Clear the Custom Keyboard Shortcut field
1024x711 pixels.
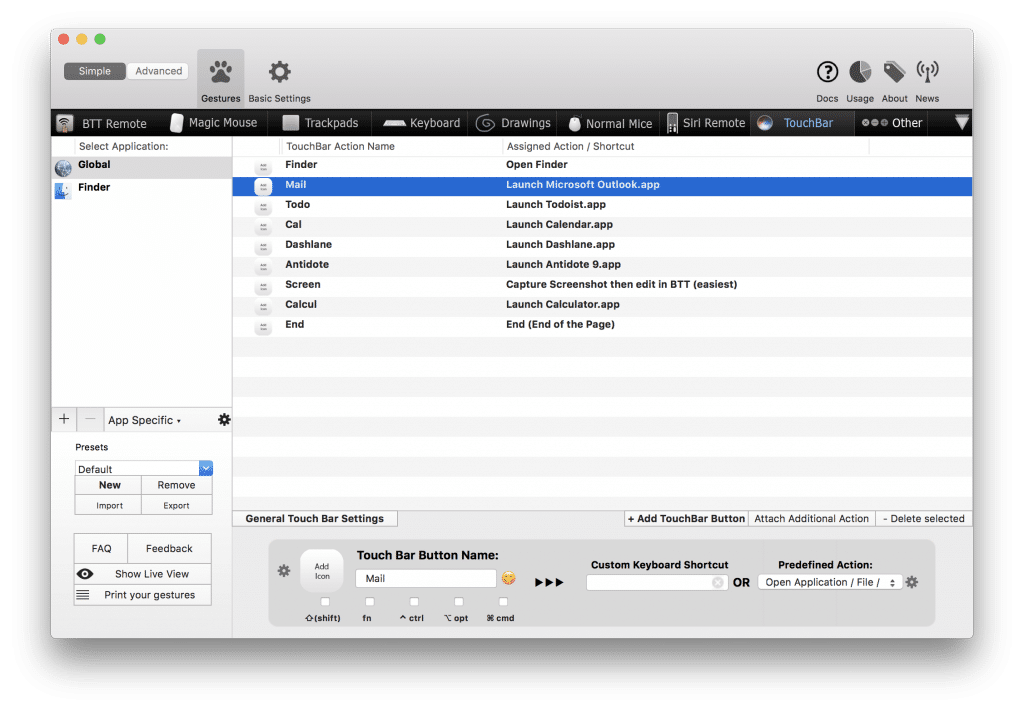[x=718, y=582]
